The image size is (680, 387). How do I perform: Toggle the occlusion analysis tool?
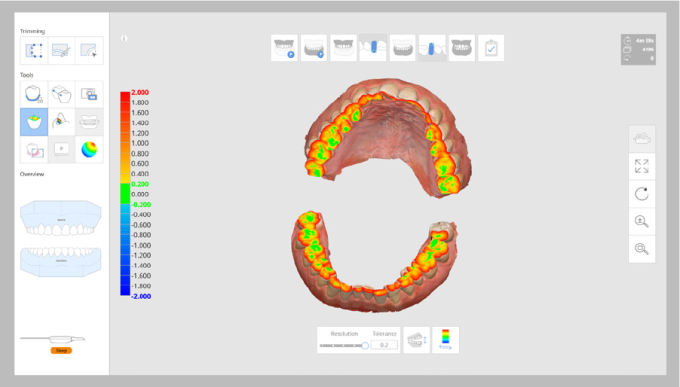(34, 122)
